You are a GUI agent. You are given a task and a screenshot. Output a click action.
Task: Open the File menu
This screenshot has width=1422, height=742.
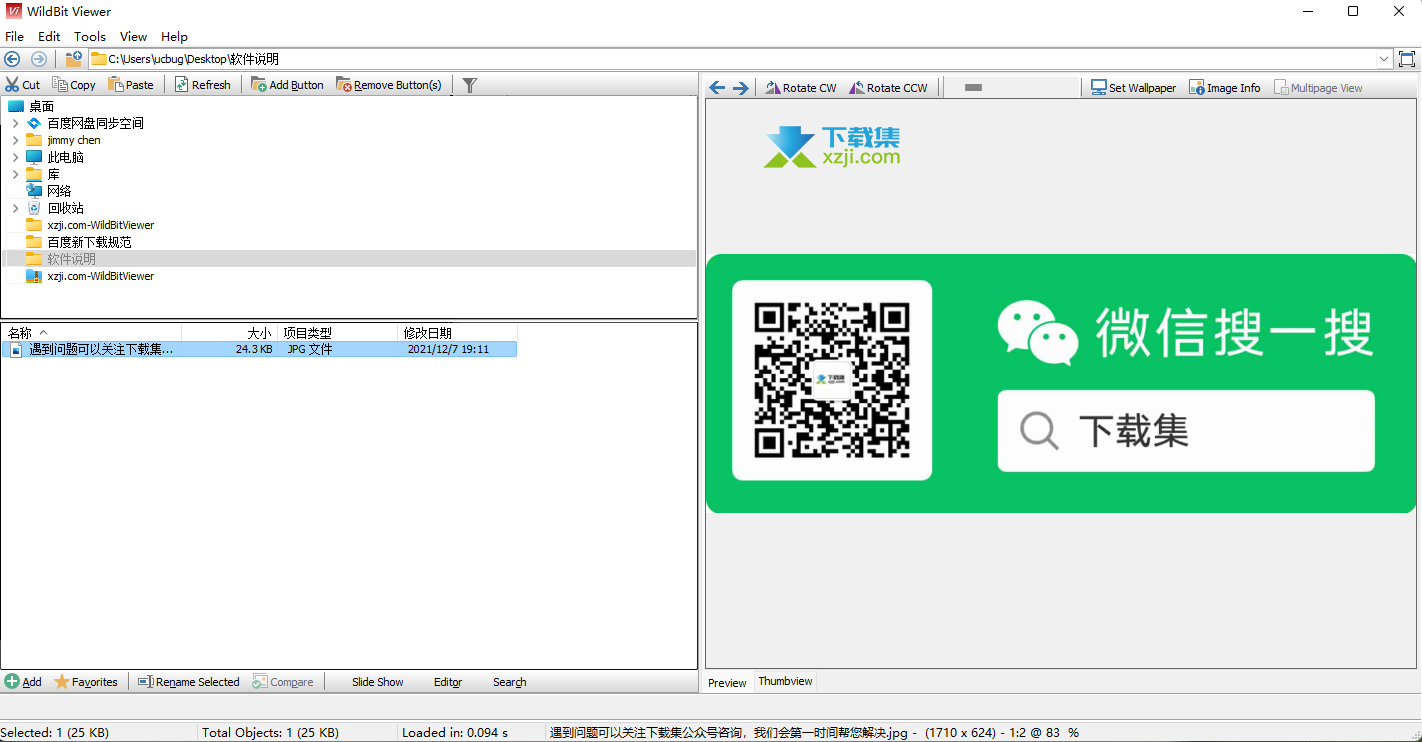14,36
